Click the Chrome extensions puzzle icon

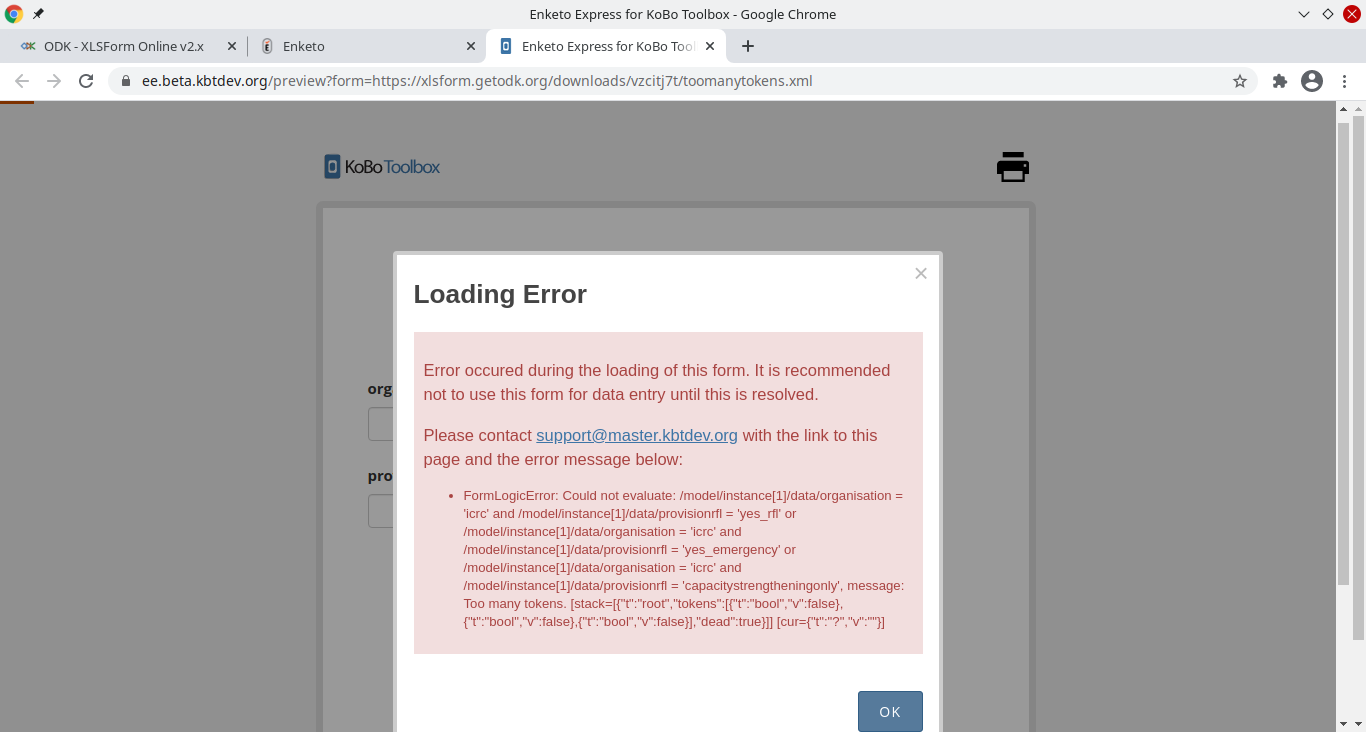pos(1279,81)
